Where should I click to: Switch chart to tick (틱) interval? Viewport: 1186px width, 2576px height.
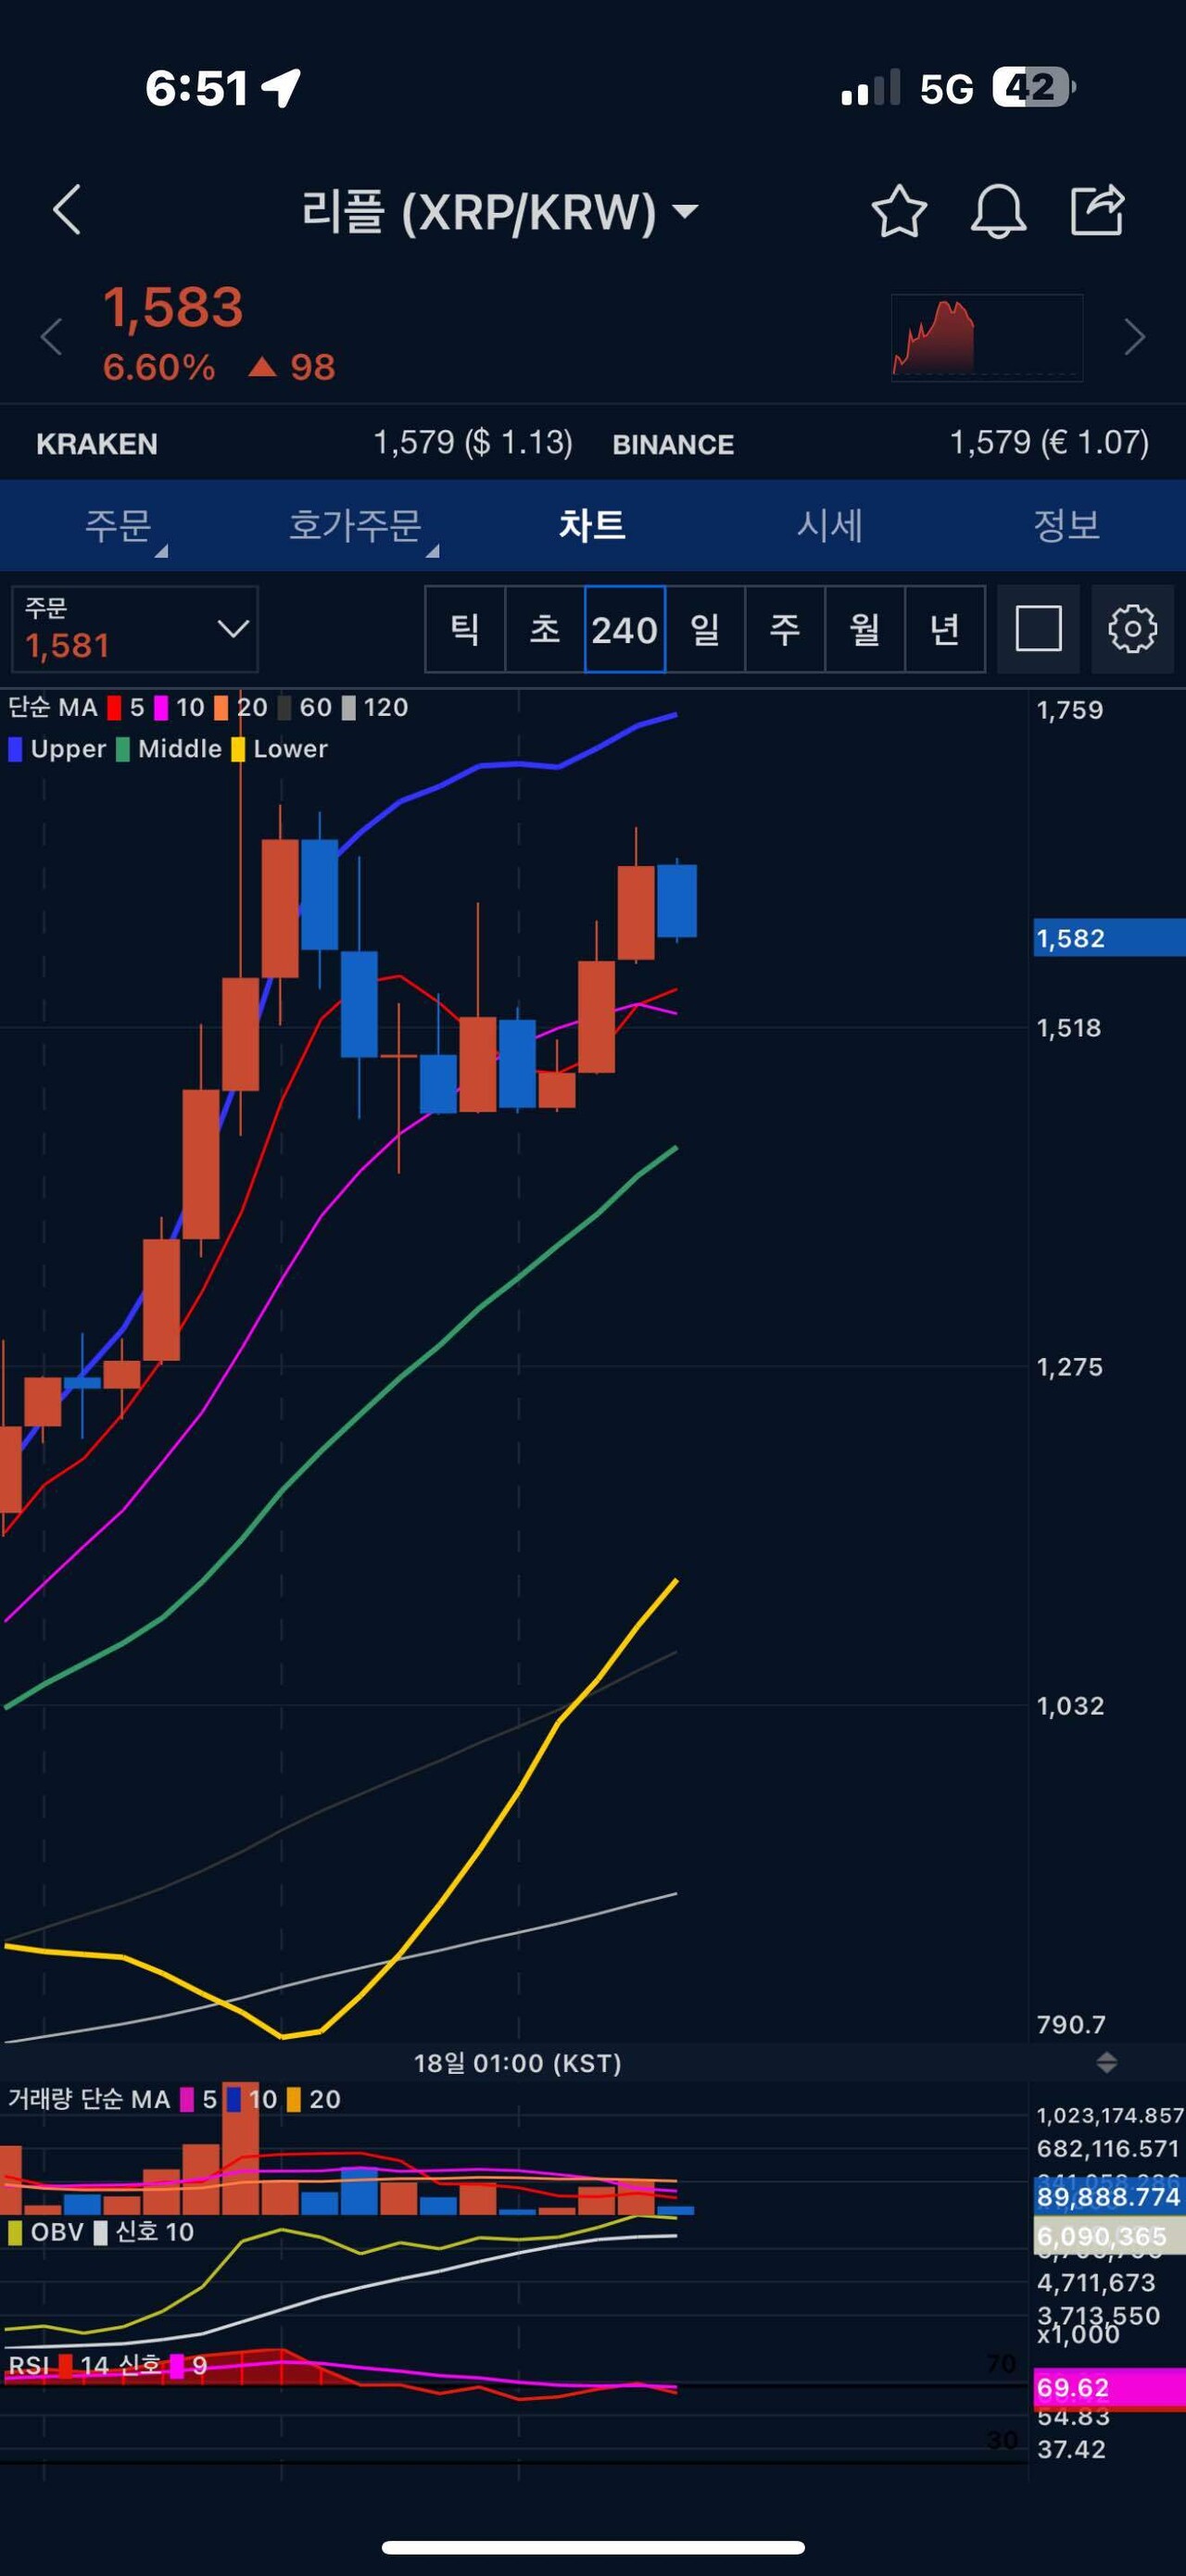[x=465, y=629]
